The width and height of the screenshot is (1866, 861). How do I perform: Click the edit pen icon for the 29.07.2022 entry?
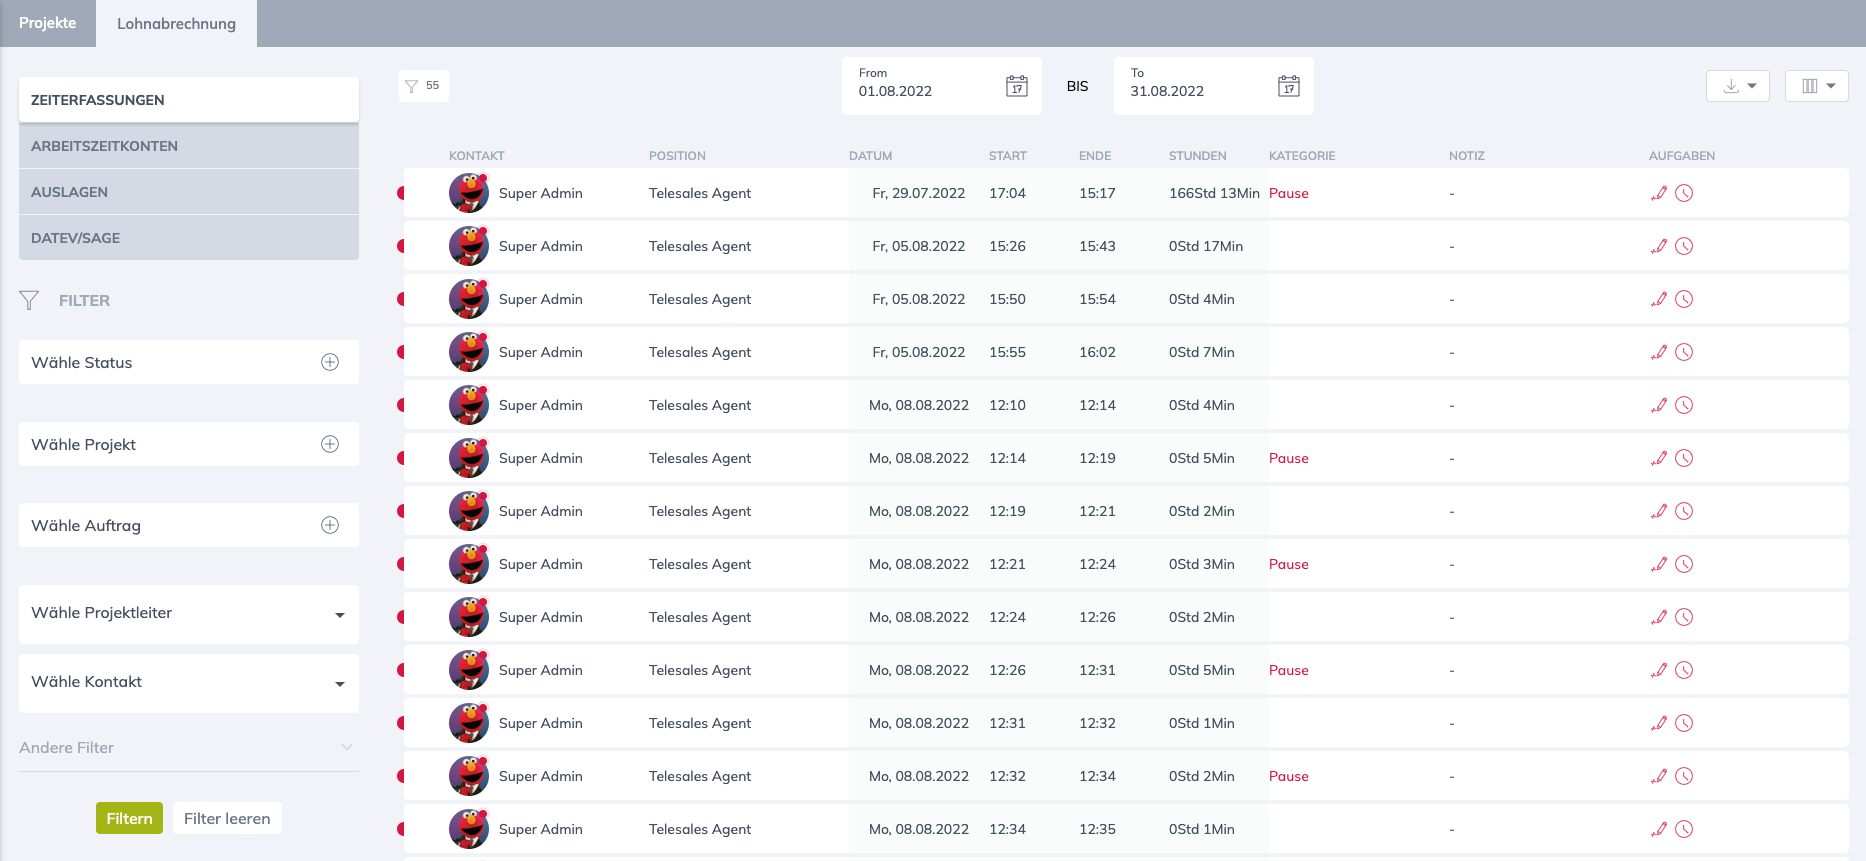pos(1659,193)
